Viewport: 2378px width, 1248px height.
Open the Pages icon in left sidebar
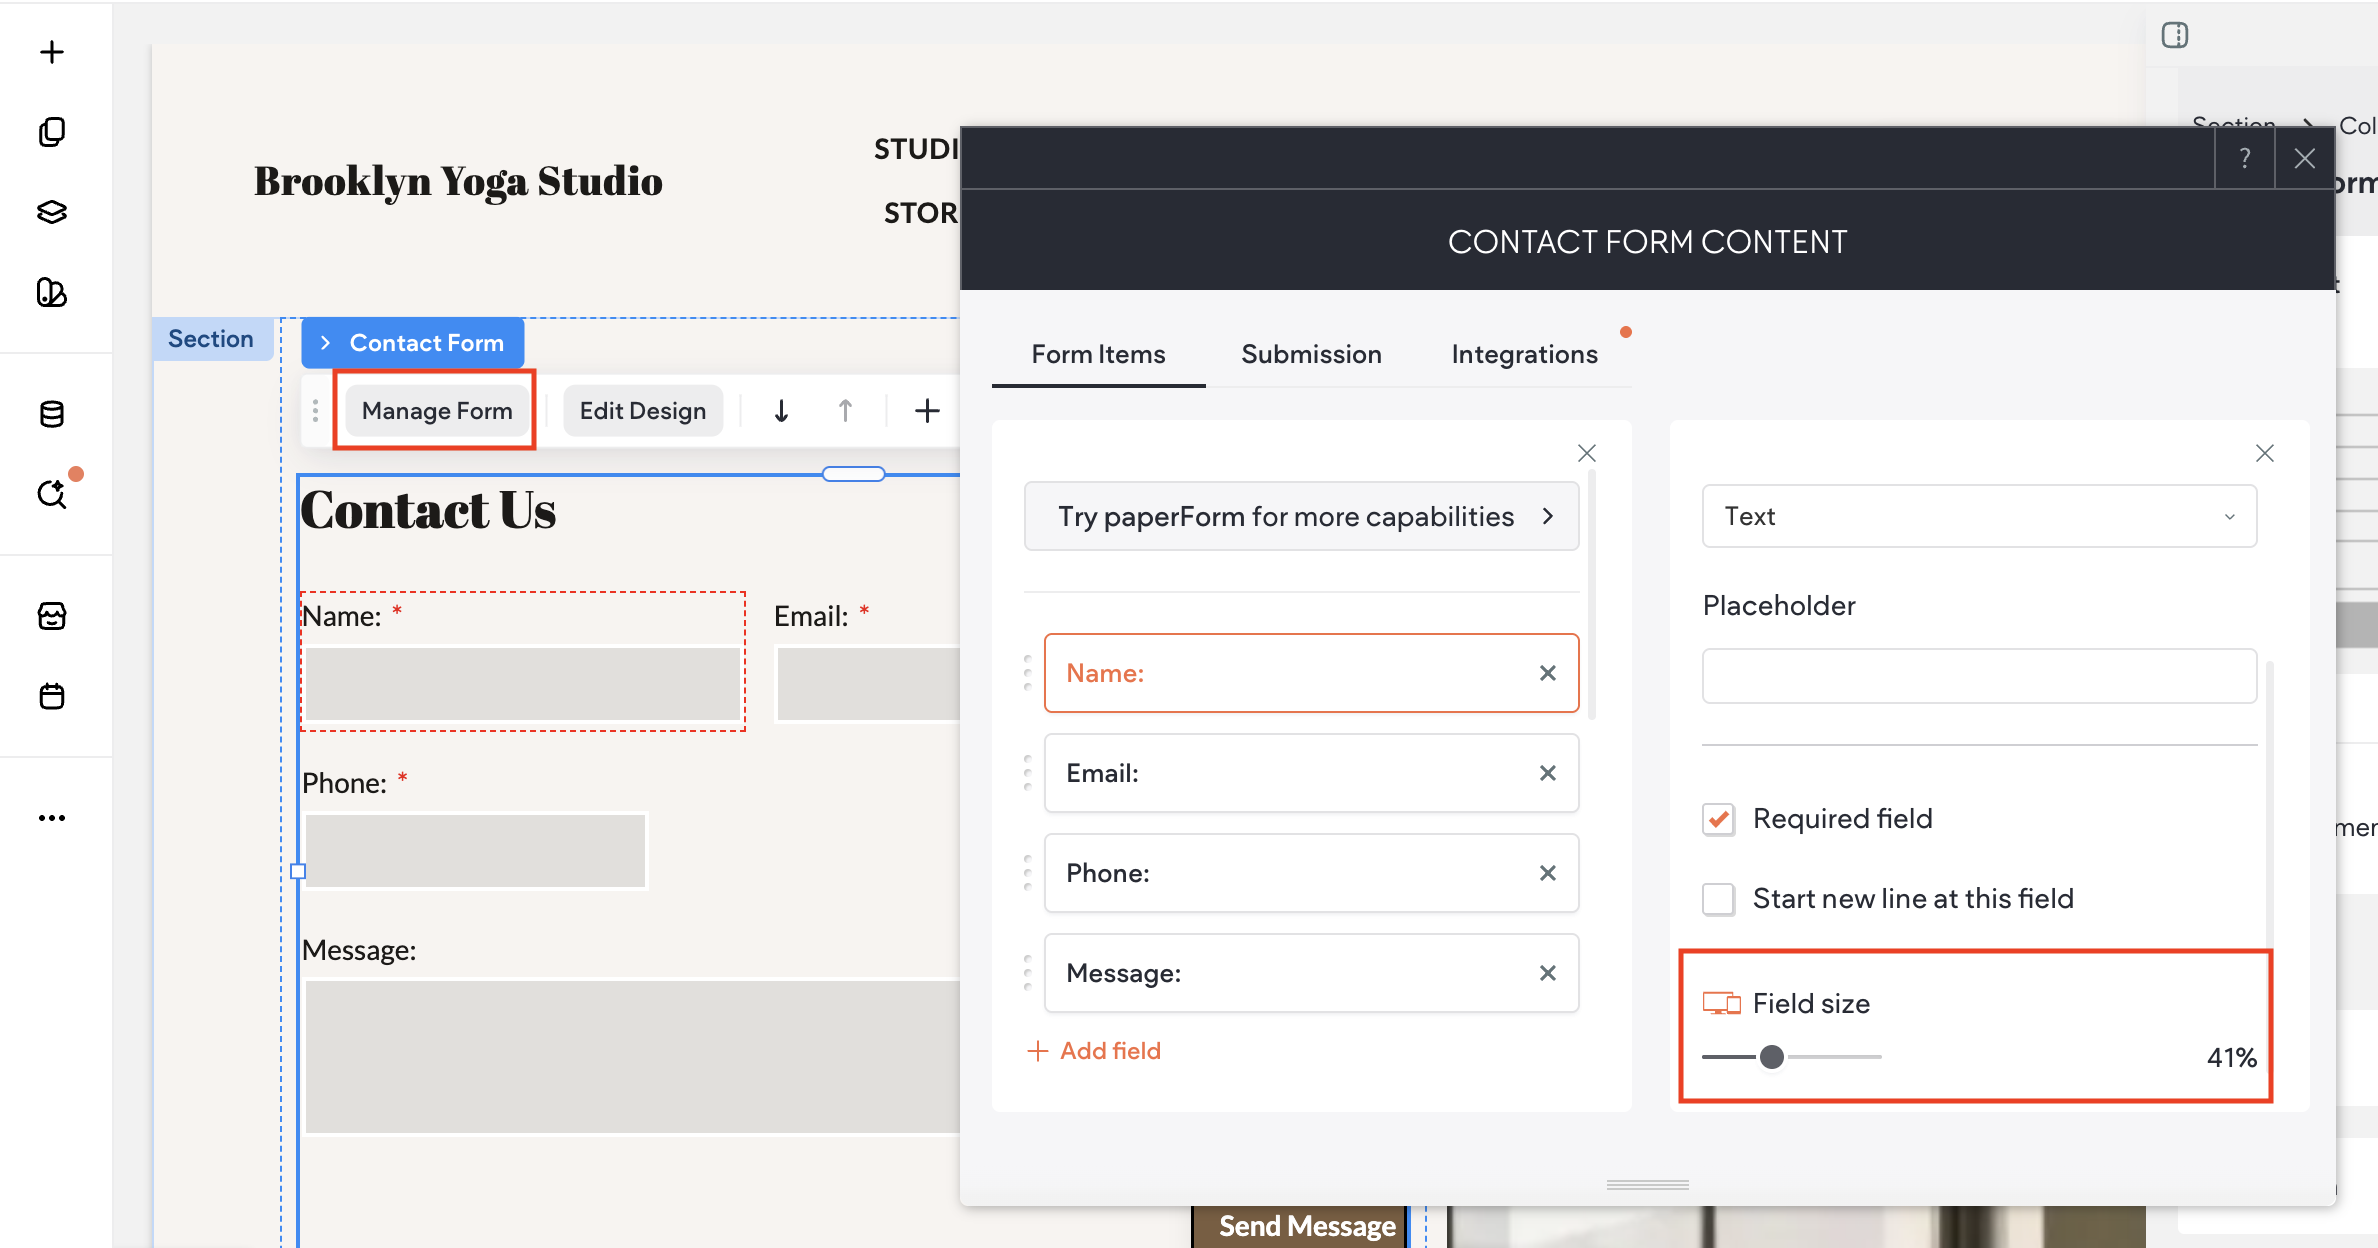coord(52,132)
